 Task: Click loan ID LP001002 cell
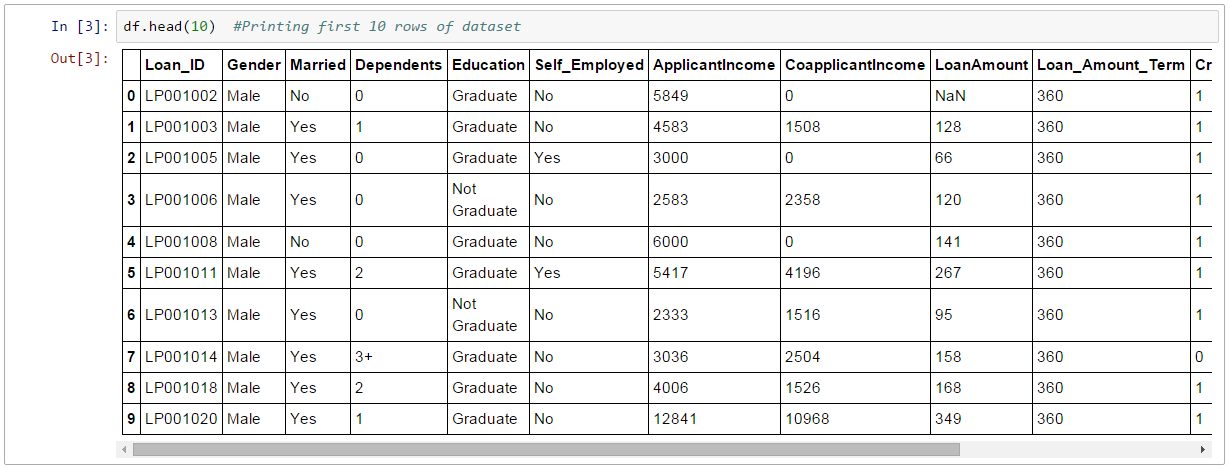tap(181, 96)
